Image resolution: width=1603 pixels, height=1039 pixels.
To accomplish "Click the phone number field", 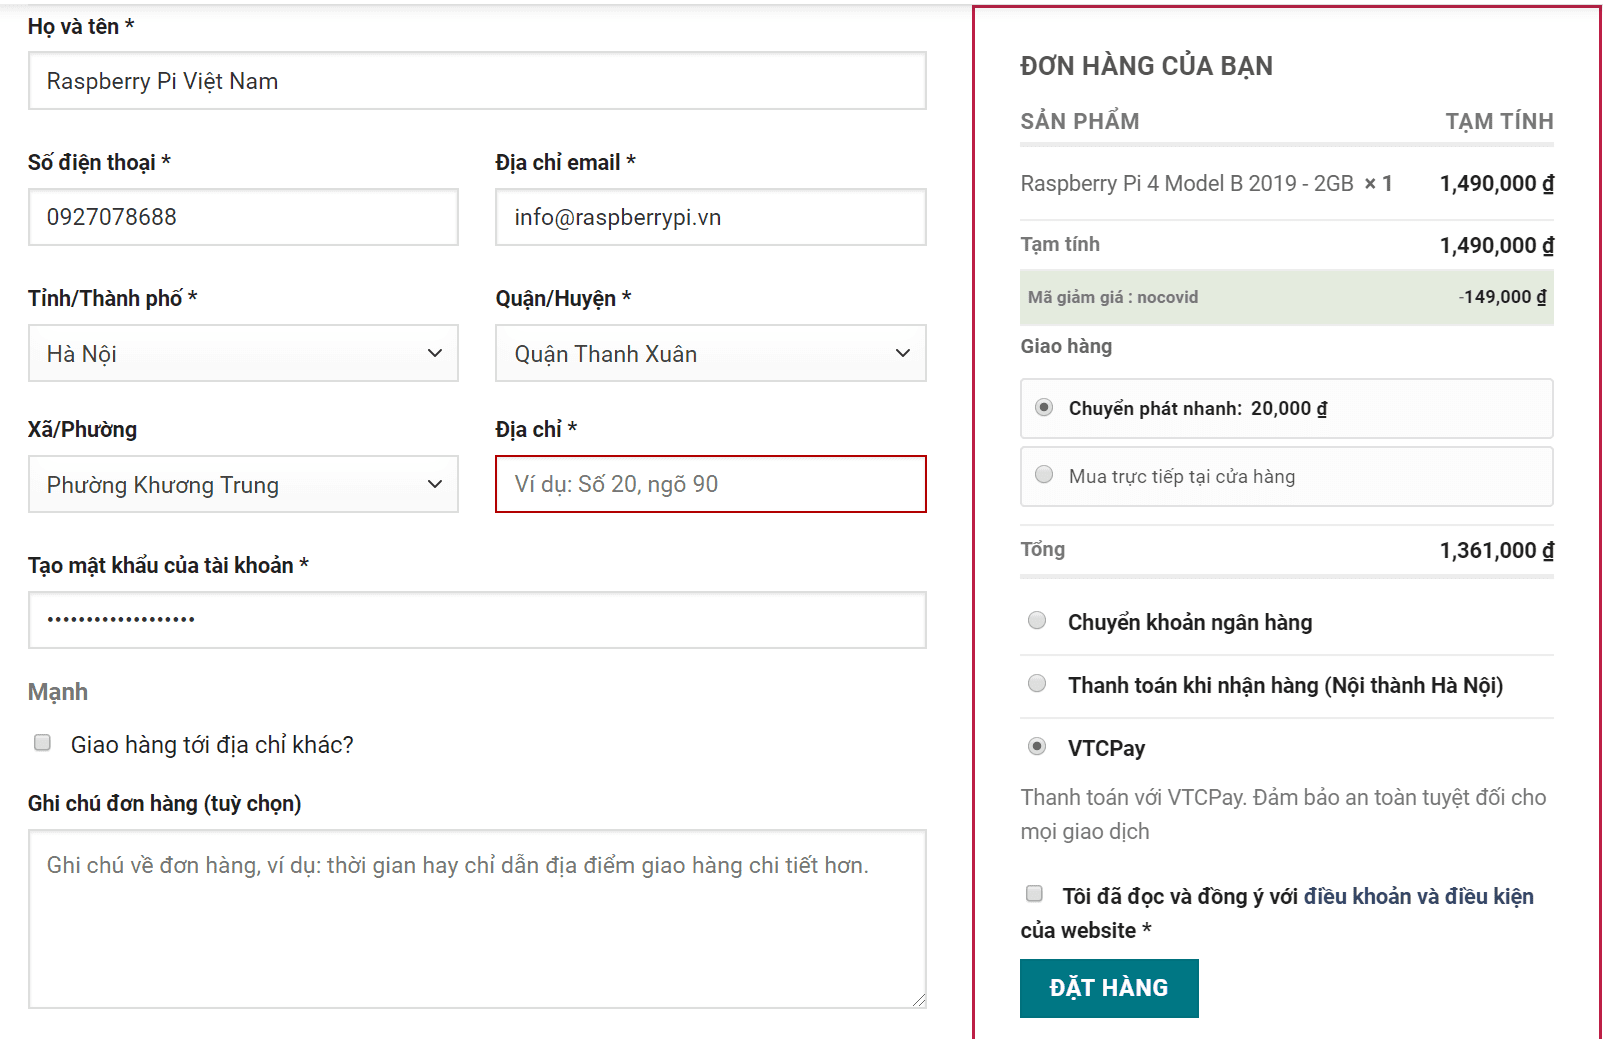I will (243, 217).
